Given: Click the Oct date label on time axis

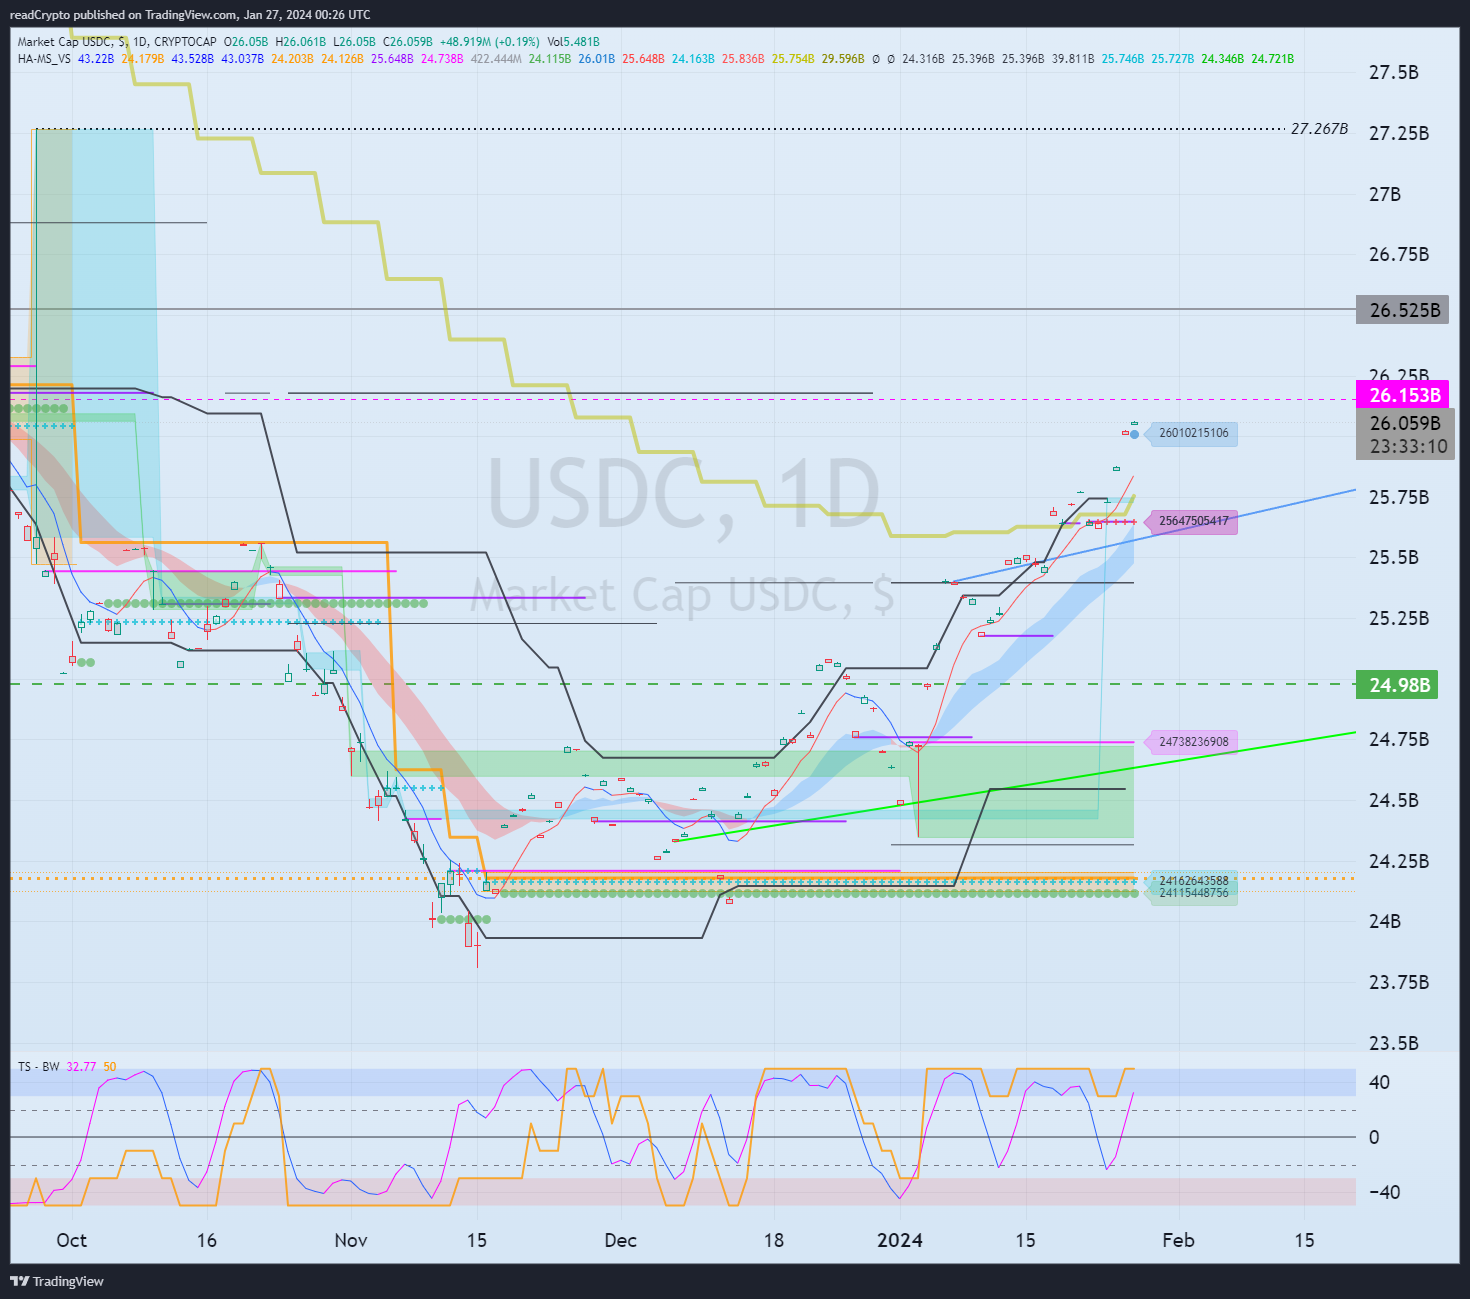Looking at the screenshot, I should tap(71, 1241).
